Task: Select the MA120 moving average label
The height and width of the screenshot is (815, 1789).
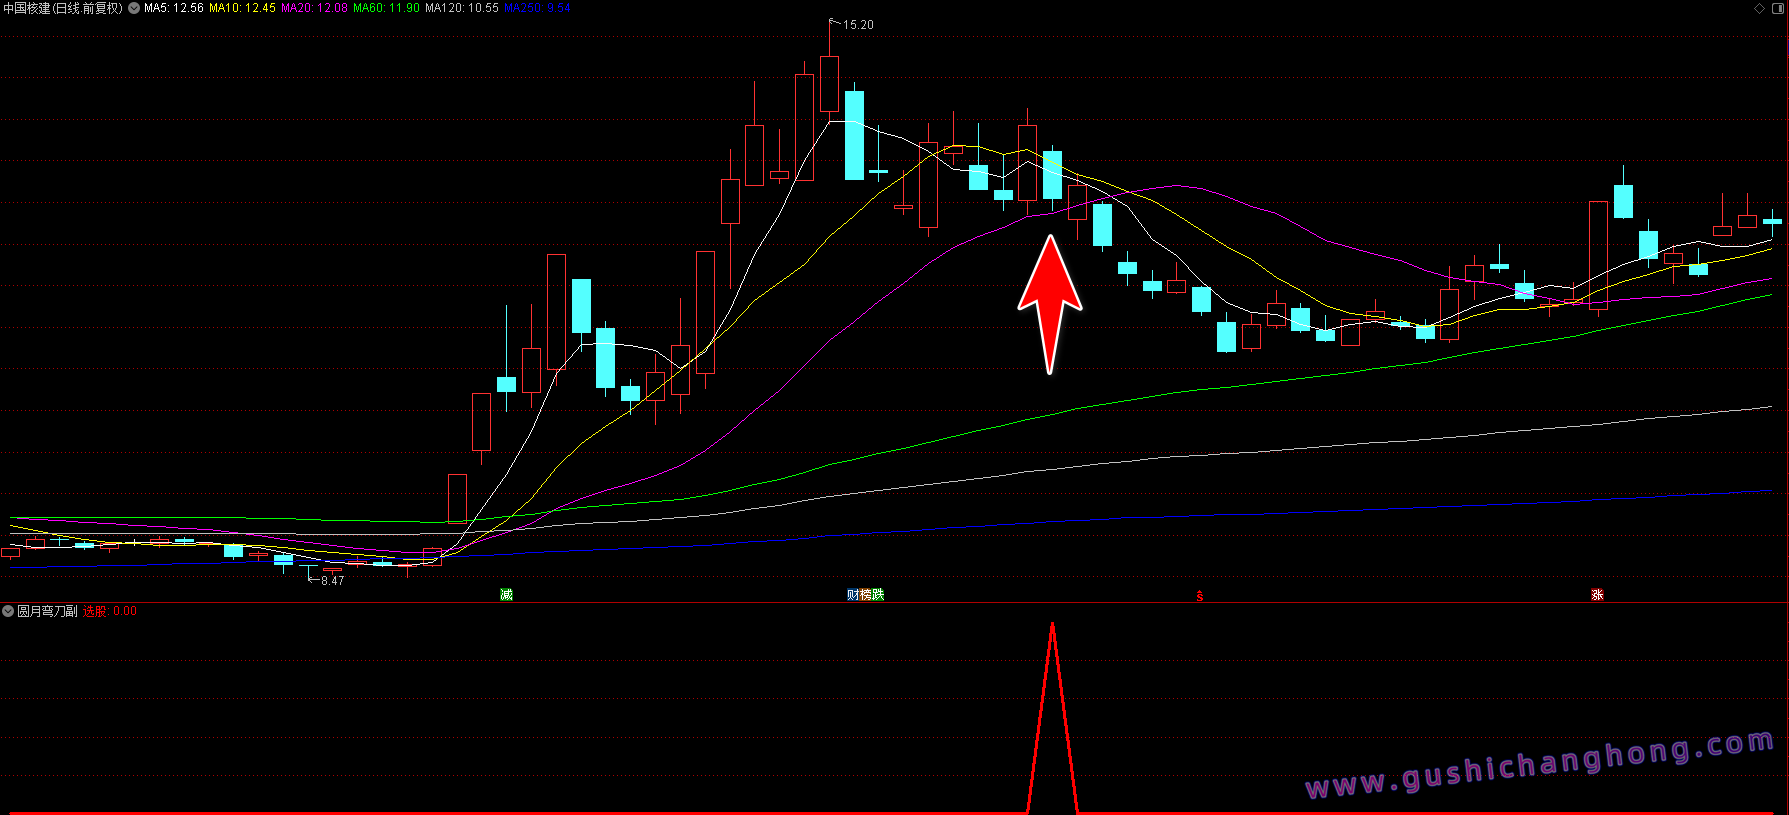Action: [x=461, y=8]
